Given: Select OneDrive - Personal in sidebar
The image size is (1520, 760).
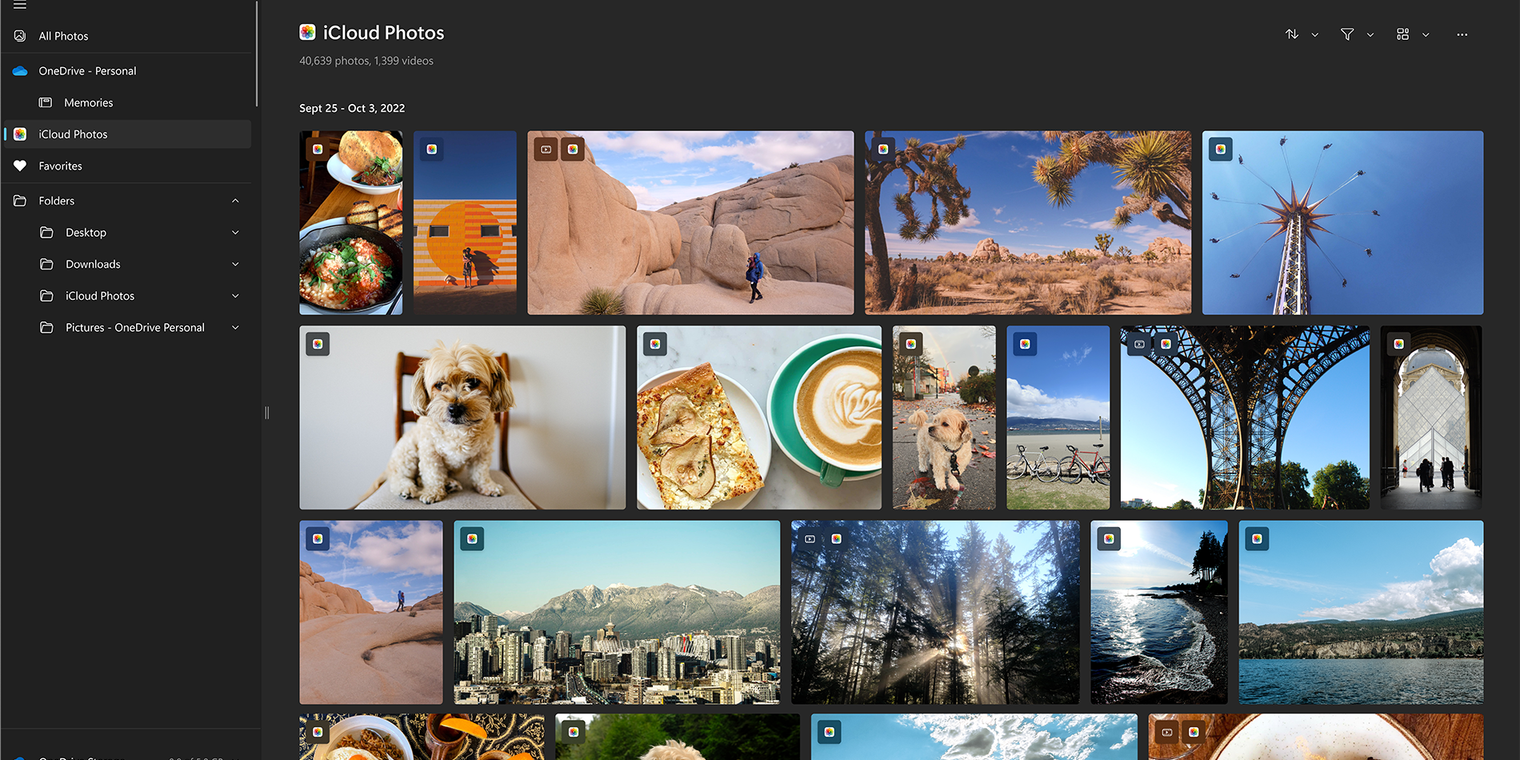Looking at the screenshot, I should 128,71.
